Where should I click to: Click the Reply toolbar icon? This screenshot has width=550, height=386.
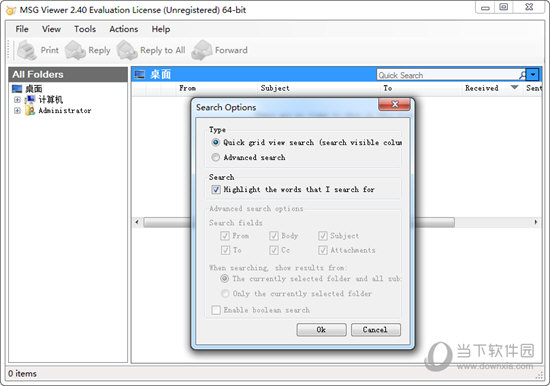(x=75, y=50)
